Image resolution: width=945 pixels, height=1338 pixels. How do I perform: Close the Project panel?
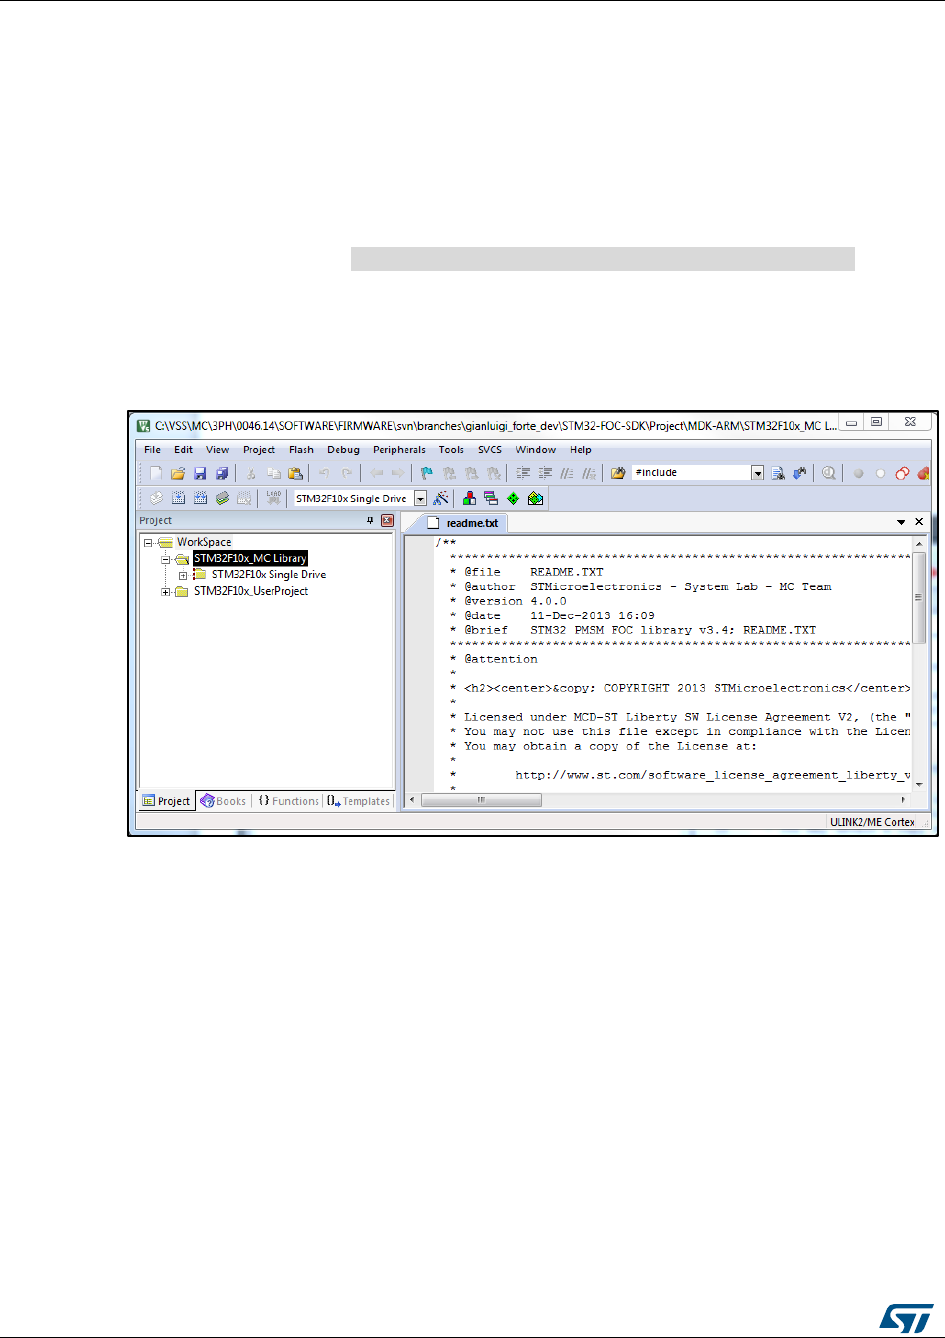coord(387,521)
